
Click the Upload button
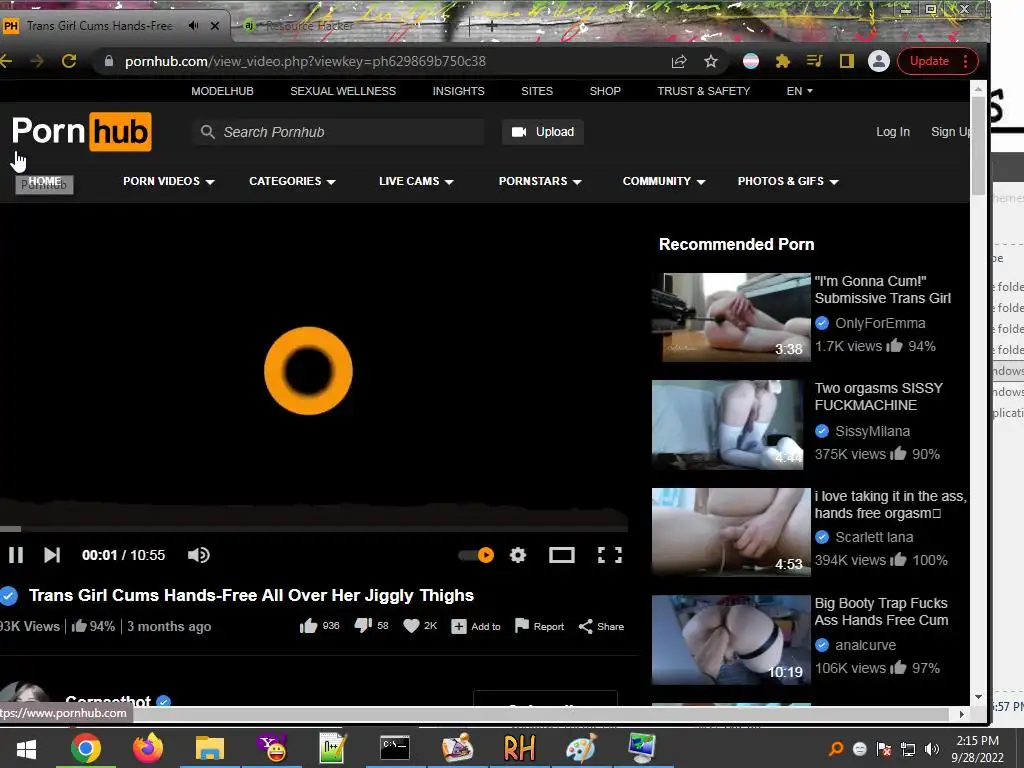pyautogui.click(x=543, y=132)
